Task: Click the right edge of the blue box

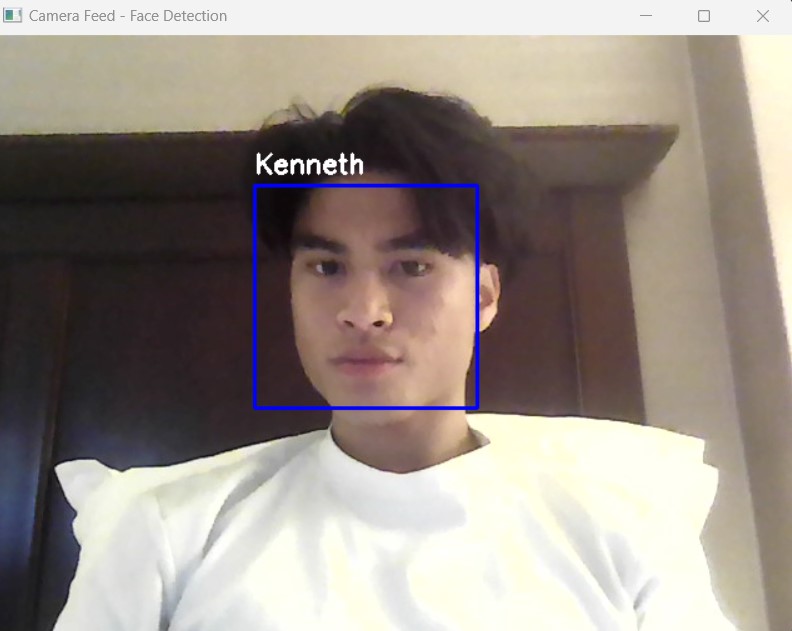Action: coord(477,297)
